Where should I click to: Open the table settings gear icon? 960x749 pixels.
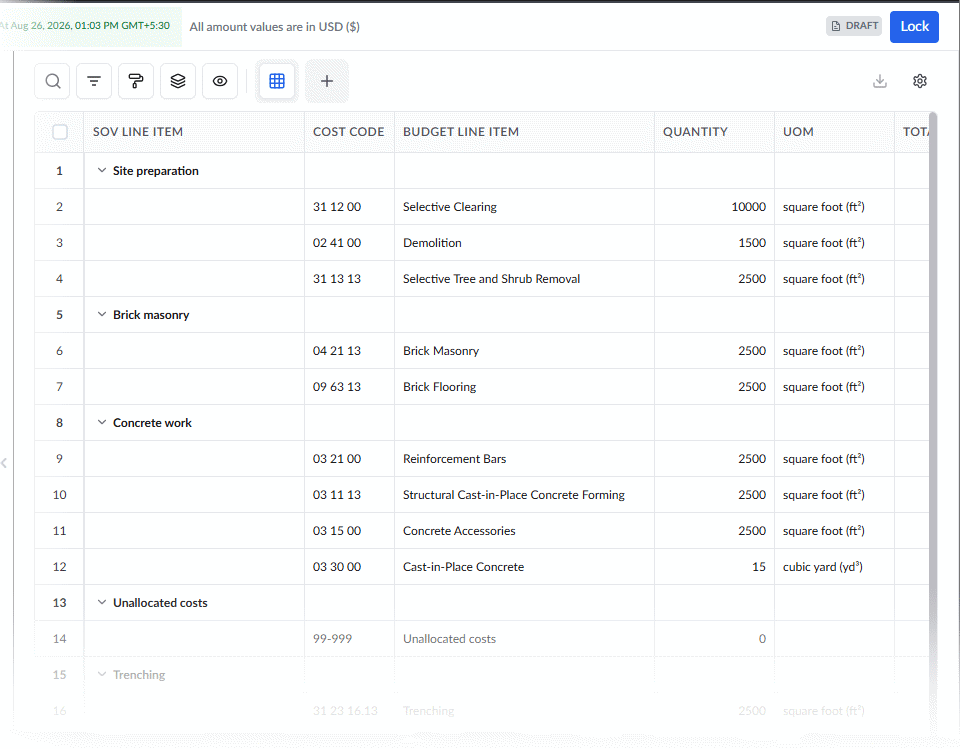pos(920,81)
